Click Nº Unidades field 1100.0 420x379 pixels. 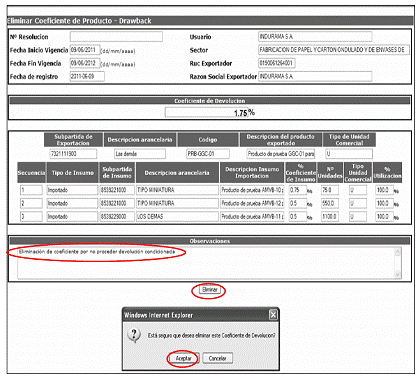(x=330, y=217)
